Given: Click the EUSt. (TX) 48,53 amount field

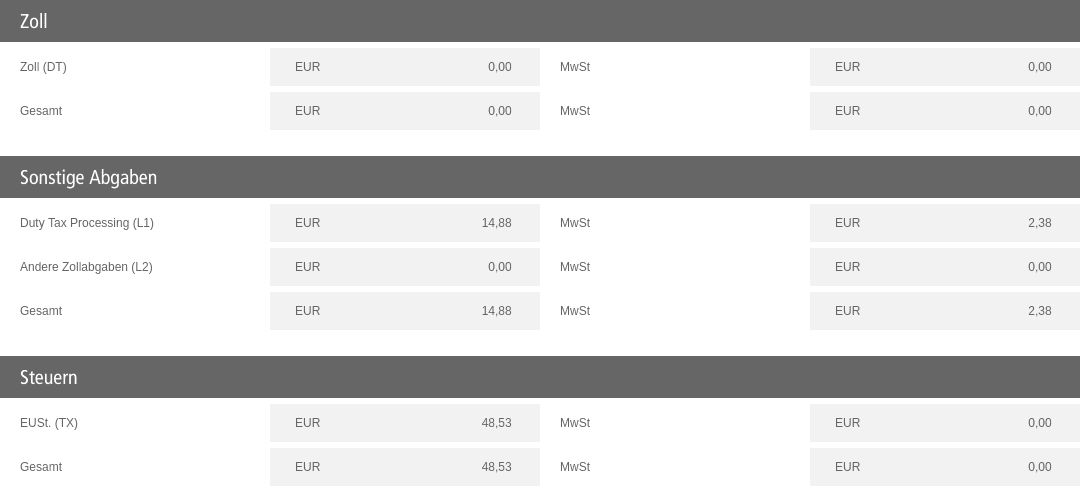Looking at the screenshot, I should click(x=405, y=423).
